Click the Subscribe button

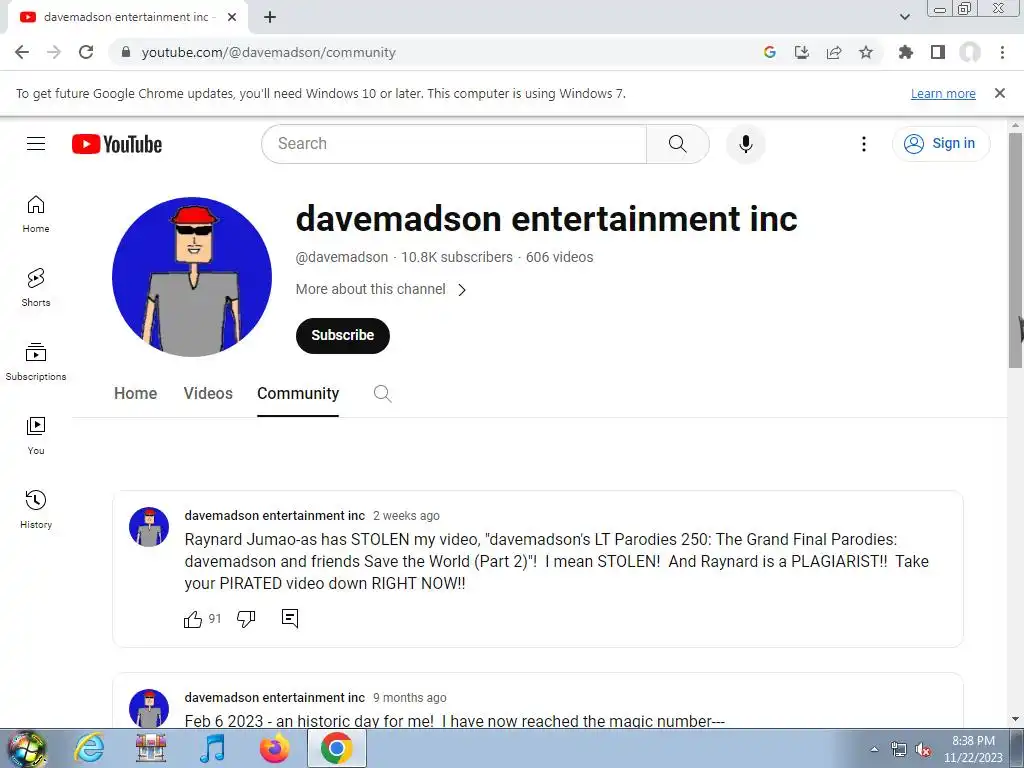pyautogui.click(x=343, y=336)
